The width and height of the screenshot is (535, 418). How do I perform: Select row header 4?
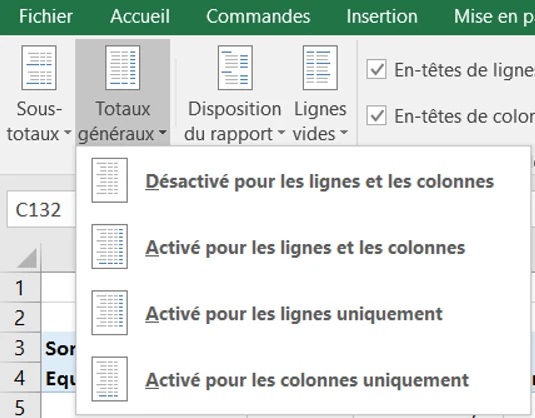point(20,377)
